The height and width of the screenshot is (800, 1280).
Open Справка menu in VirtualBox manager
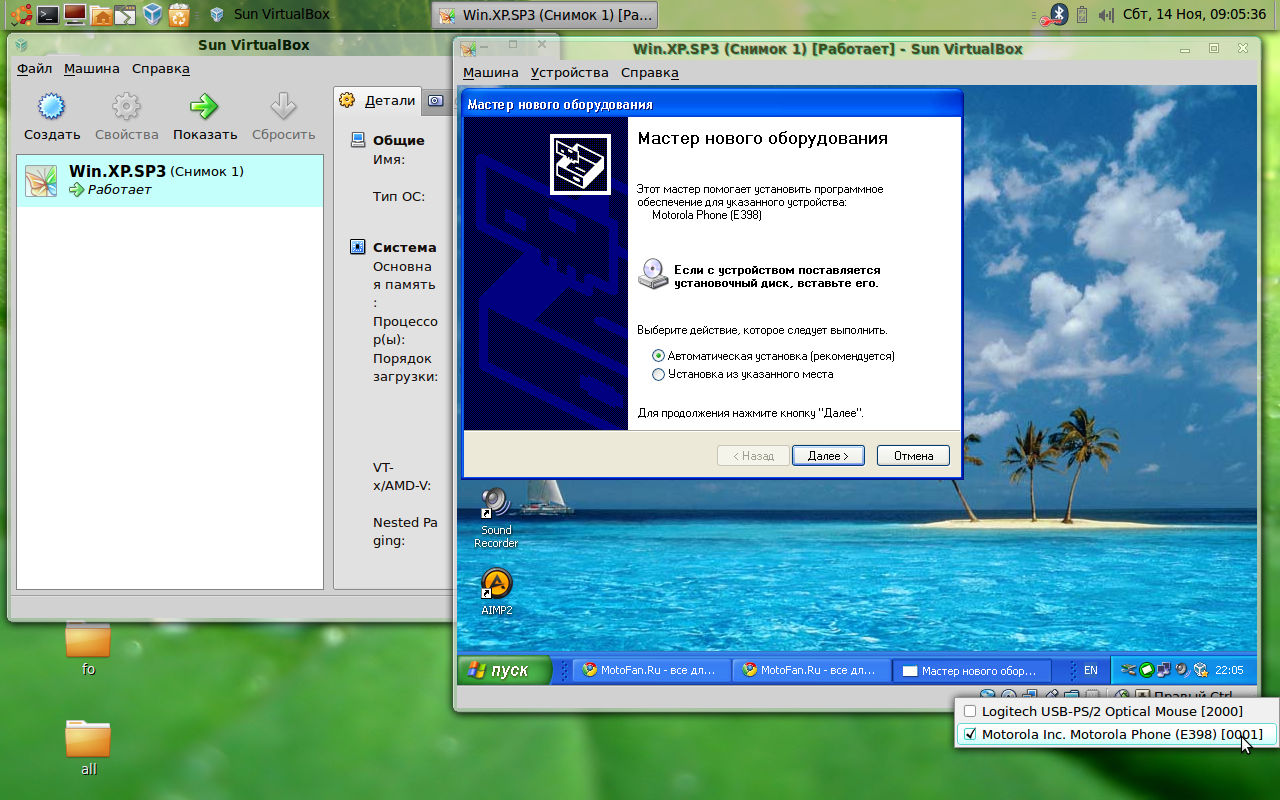click(x=161, y=69)
